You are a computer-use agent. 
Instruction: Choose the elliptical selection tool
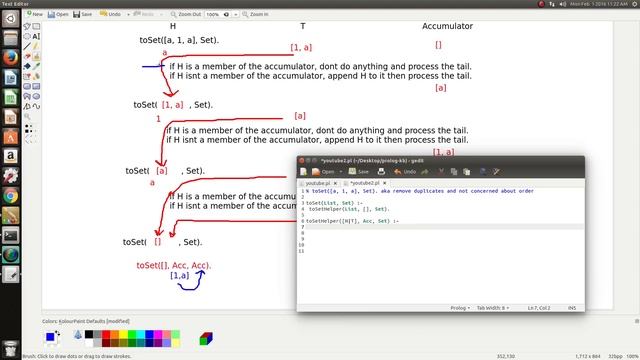[27, 36]
